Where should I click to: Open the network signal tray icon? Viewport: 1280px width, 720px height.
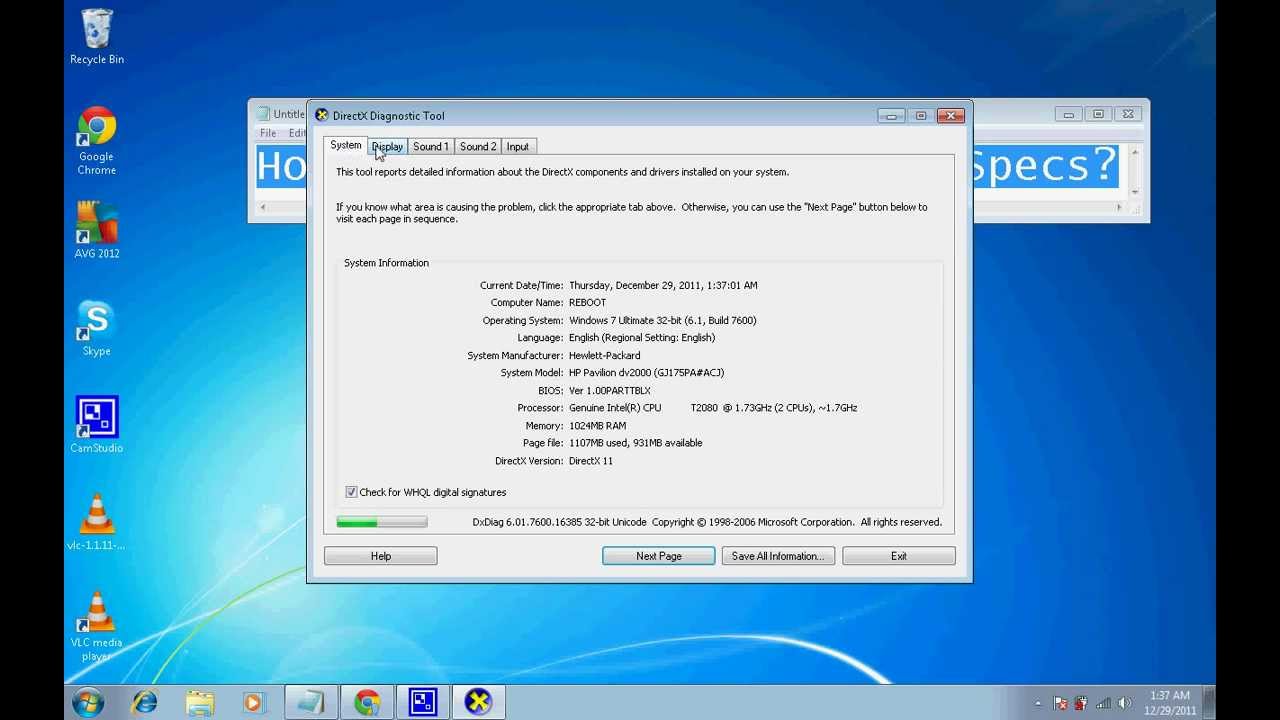tap(1103, 703)
